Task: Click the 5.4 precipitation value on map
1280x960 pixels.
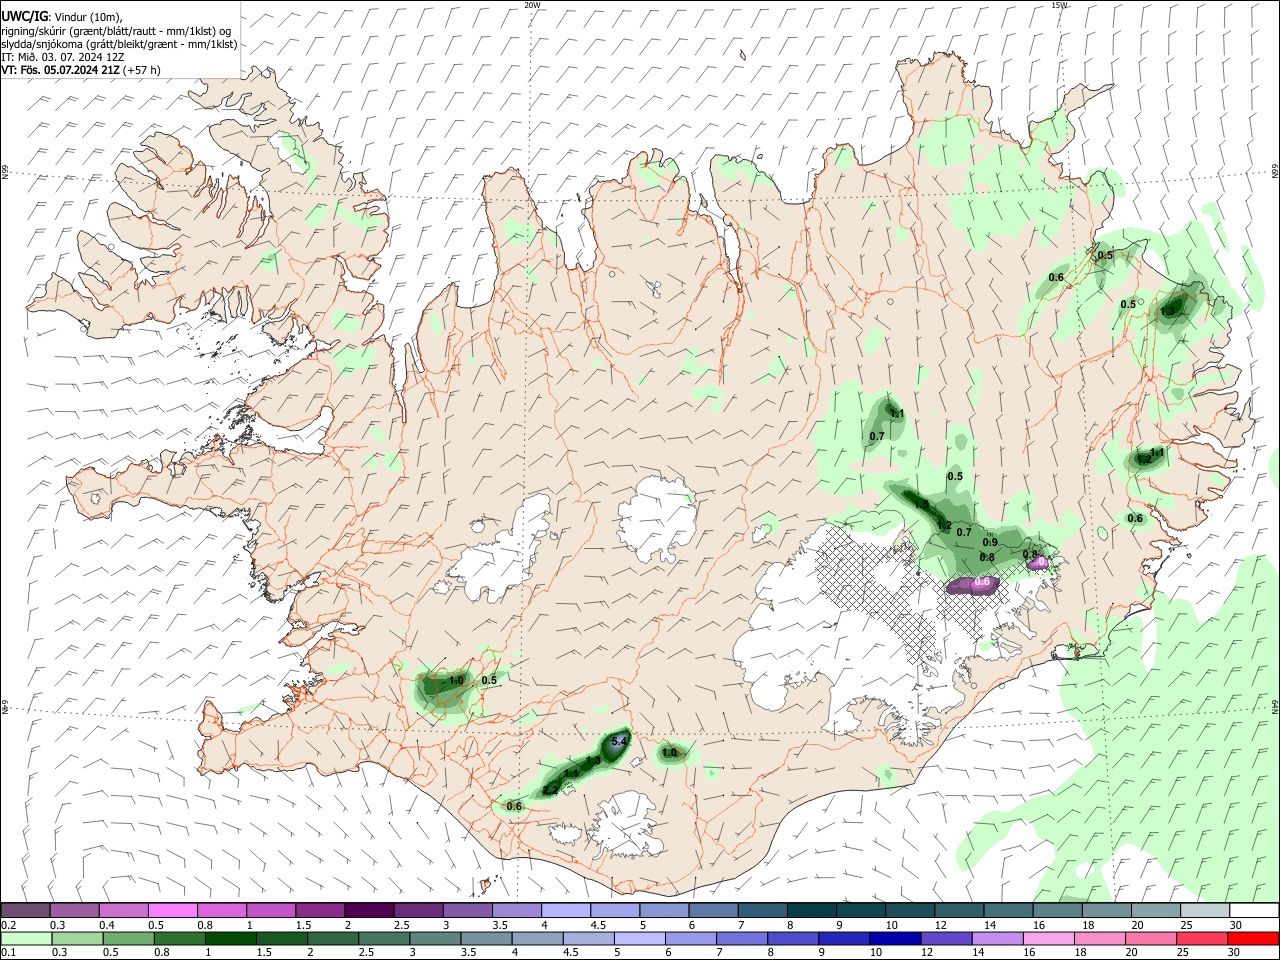Action: pos(618,741)
